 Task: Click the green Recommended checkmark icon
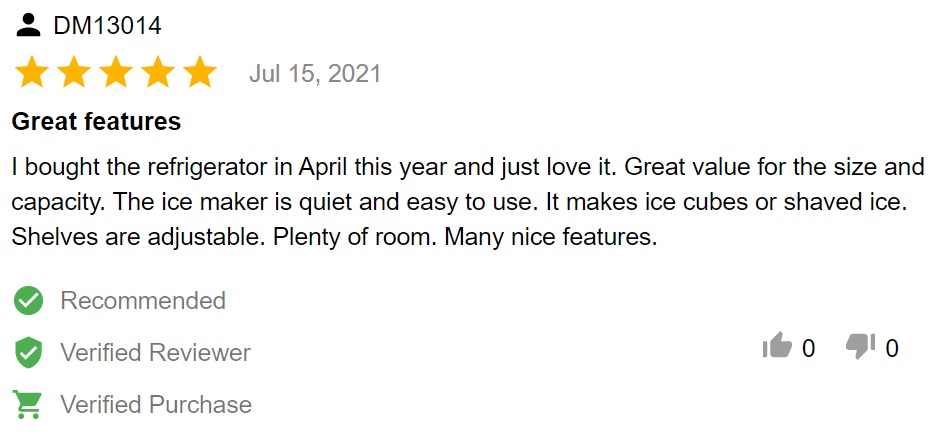point(28,300)
